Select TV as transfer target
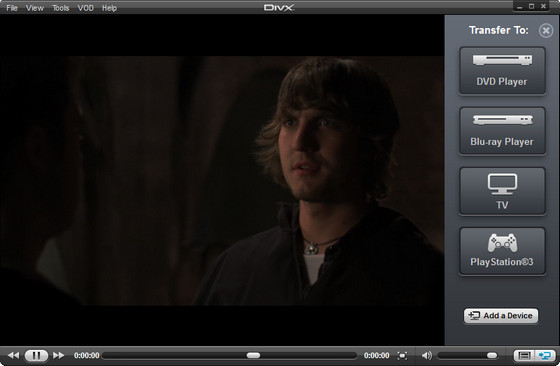Image resolution: width=560 pixels, height=366 pixels. point(502,191)
